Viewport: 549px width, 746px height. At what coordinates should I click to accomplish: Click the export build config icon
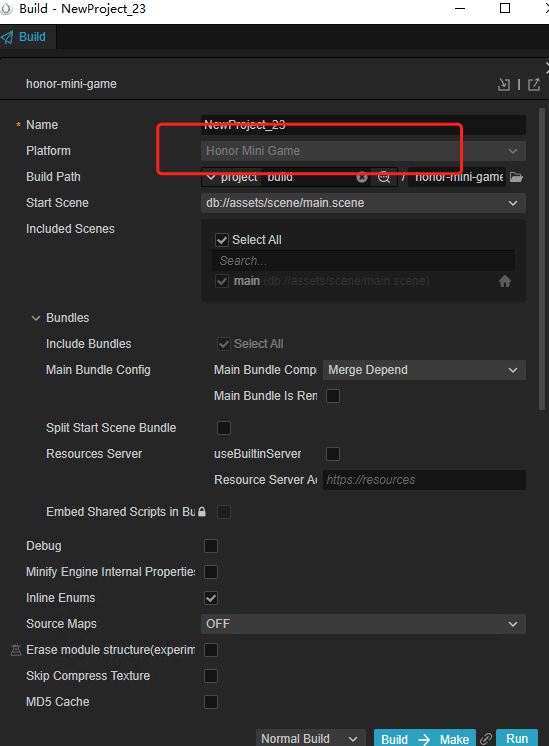coord(534,85)
